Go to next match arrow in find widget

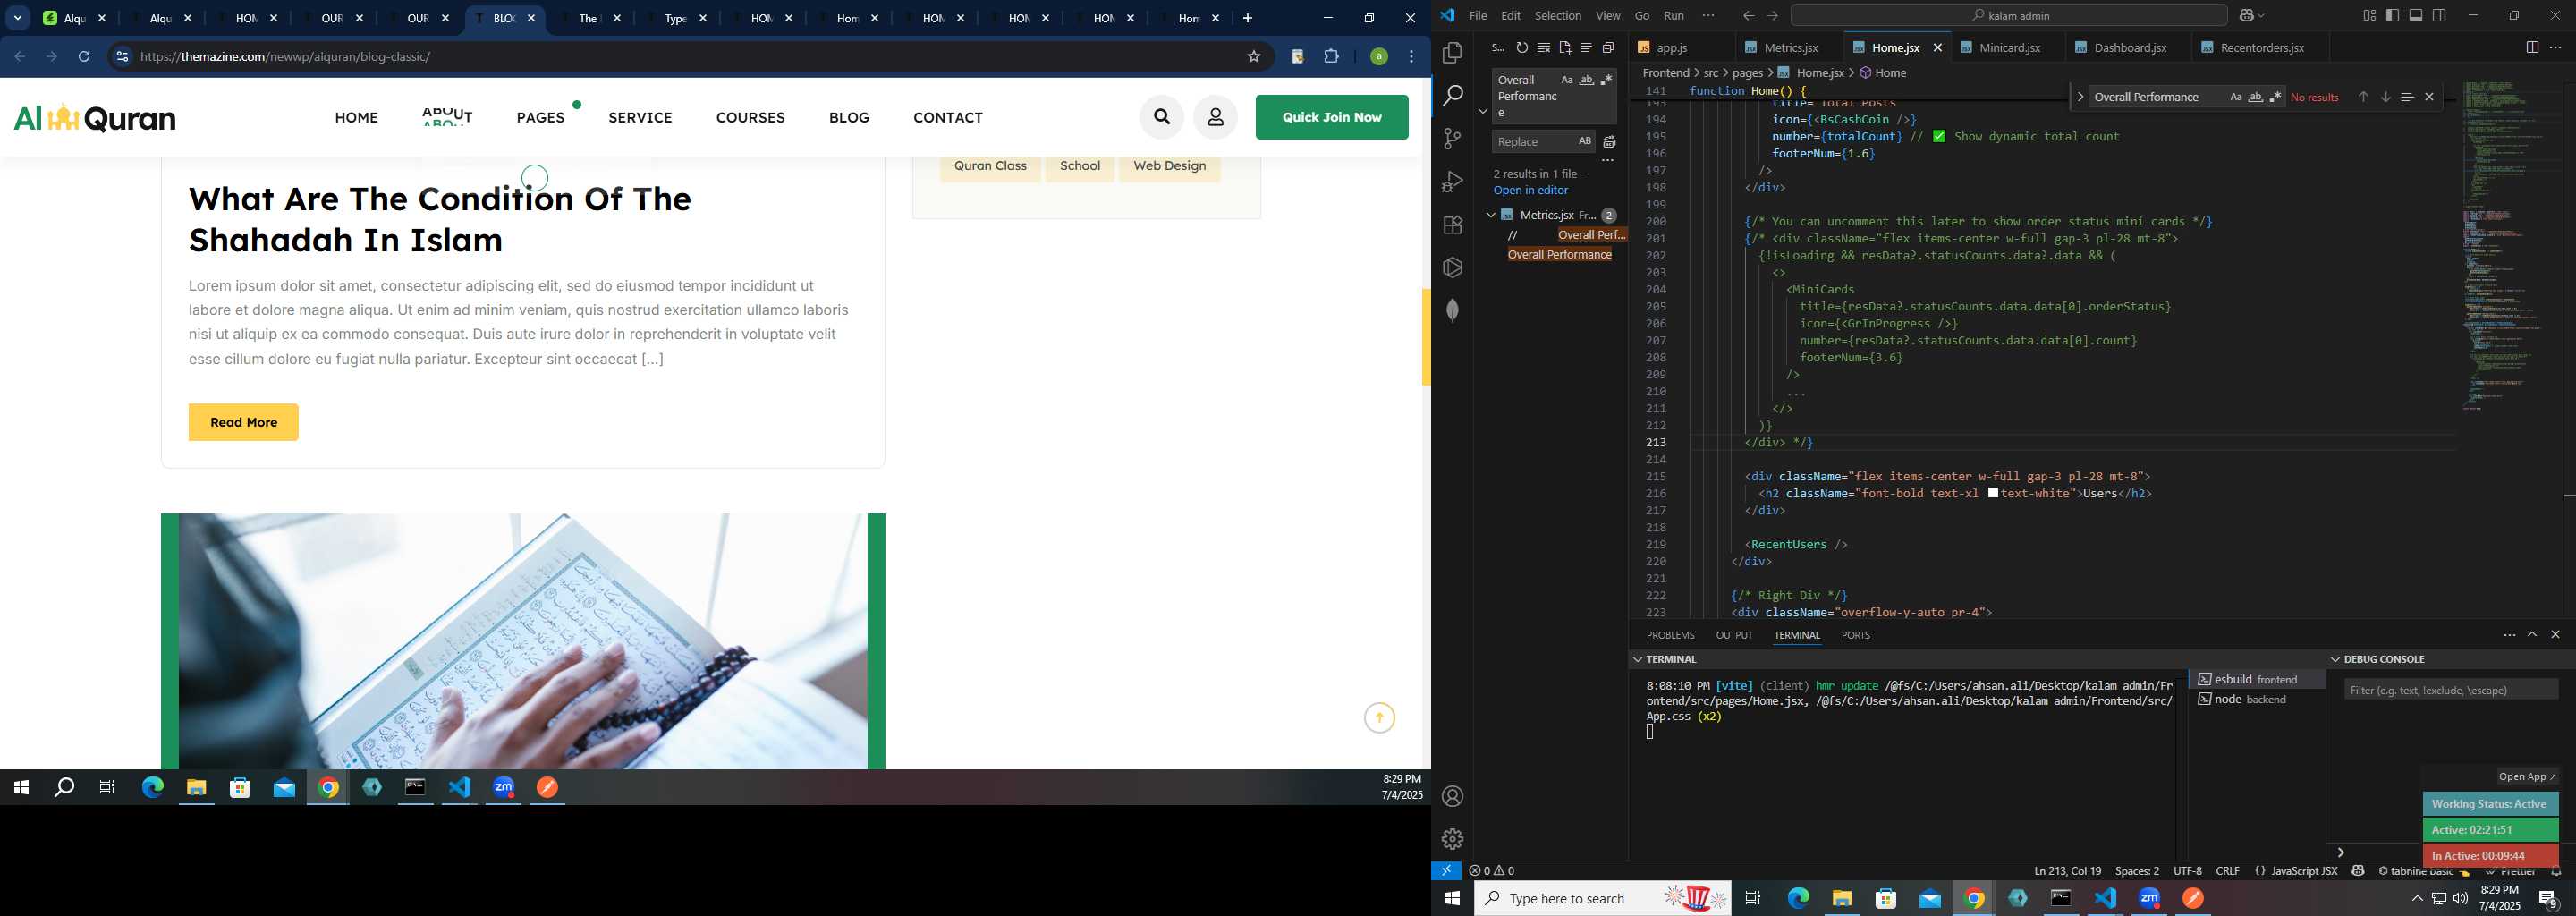[2385, 97]
